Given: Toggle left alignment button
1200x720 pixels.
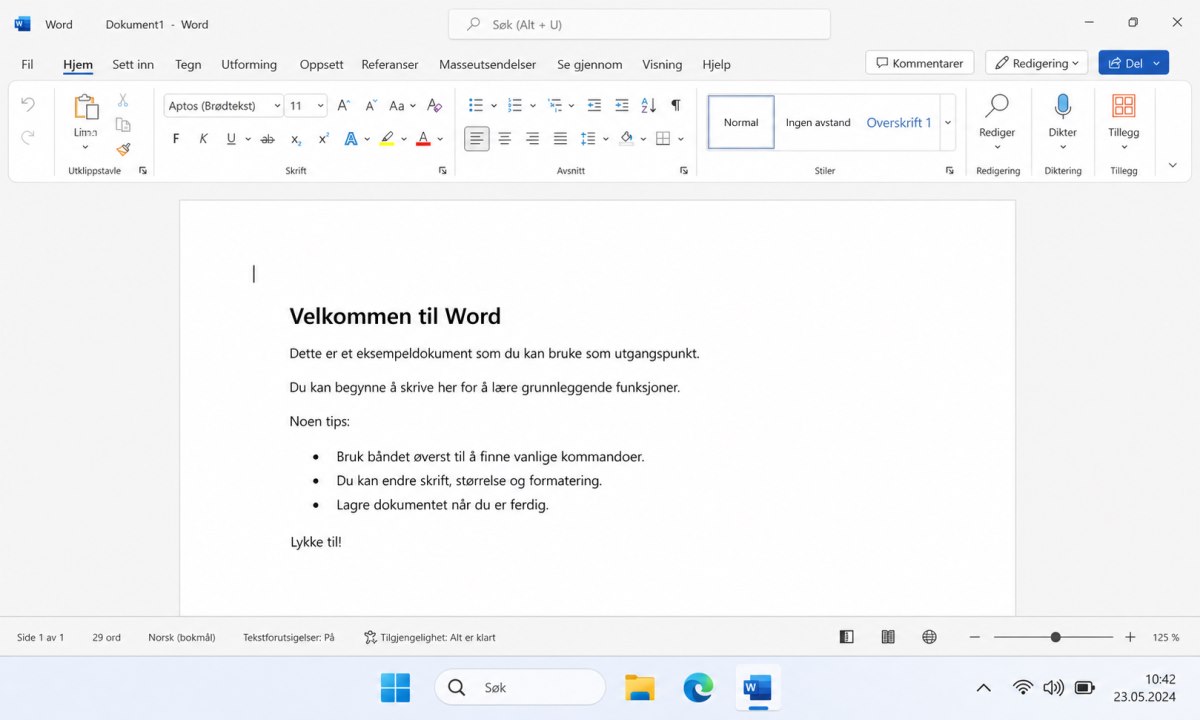Looking at the screenshot, I should (x=477, y=139).
